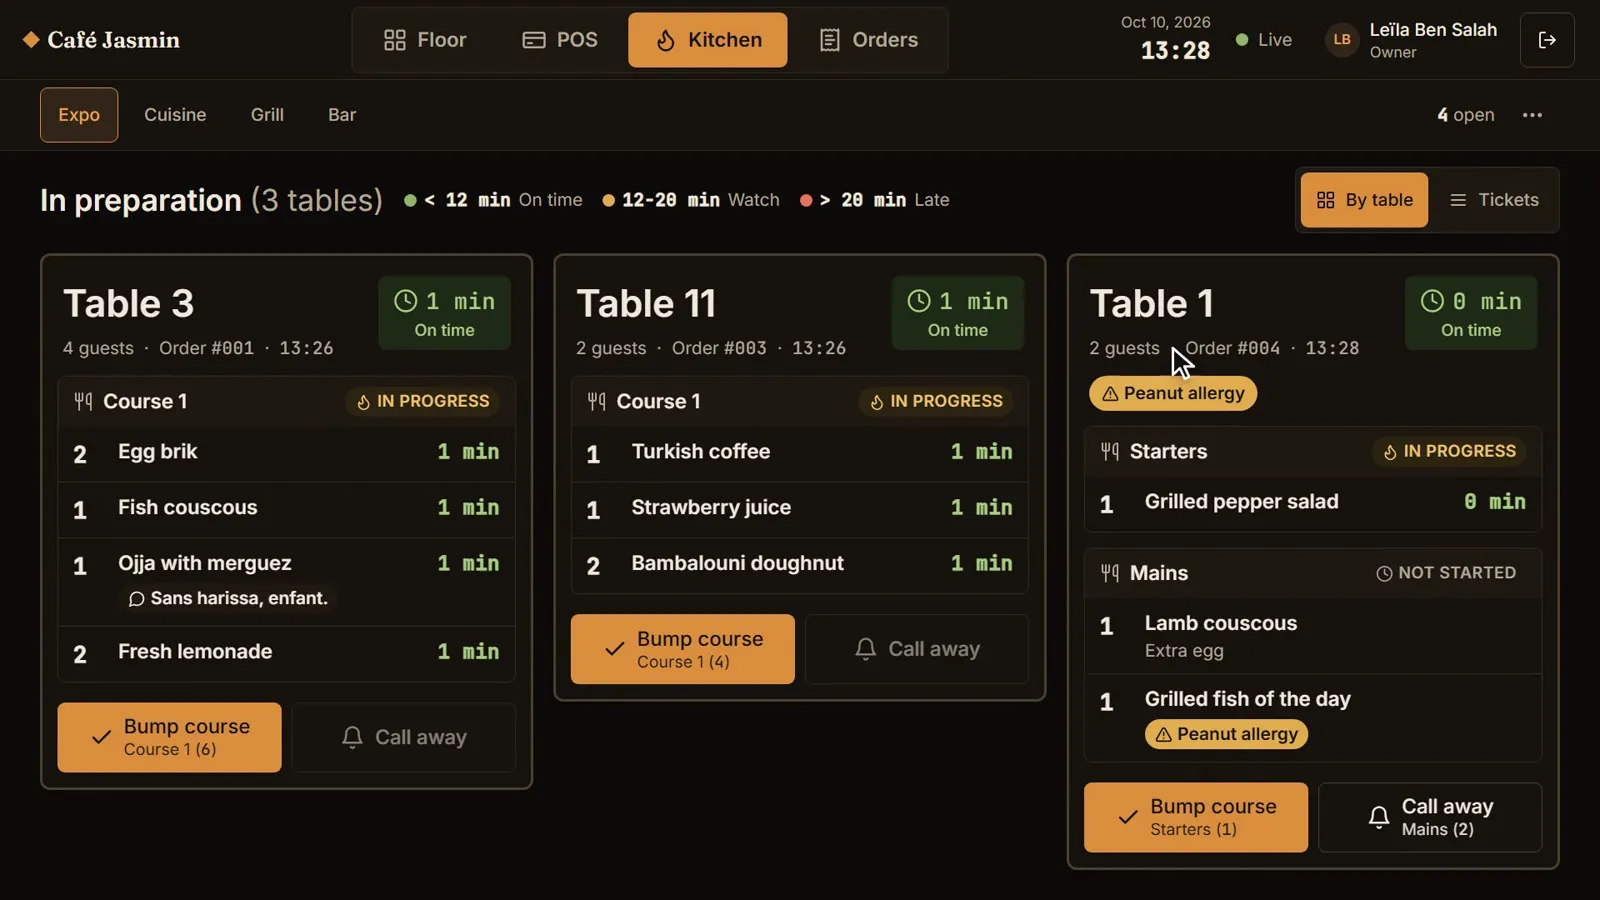This screenshot has width=1600, height=900.
Task: Select the Grilled pepper salad item
Action: pyautogui.click(x=1313, y=503)
